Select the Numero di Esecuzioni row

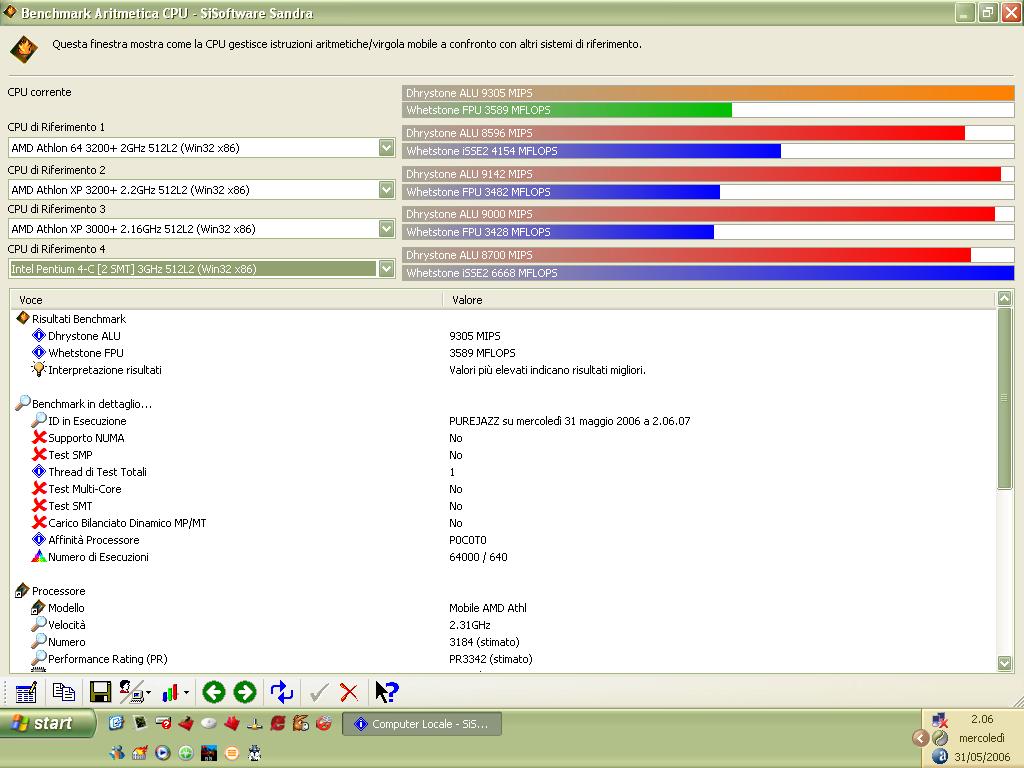[x=504, y=556]
